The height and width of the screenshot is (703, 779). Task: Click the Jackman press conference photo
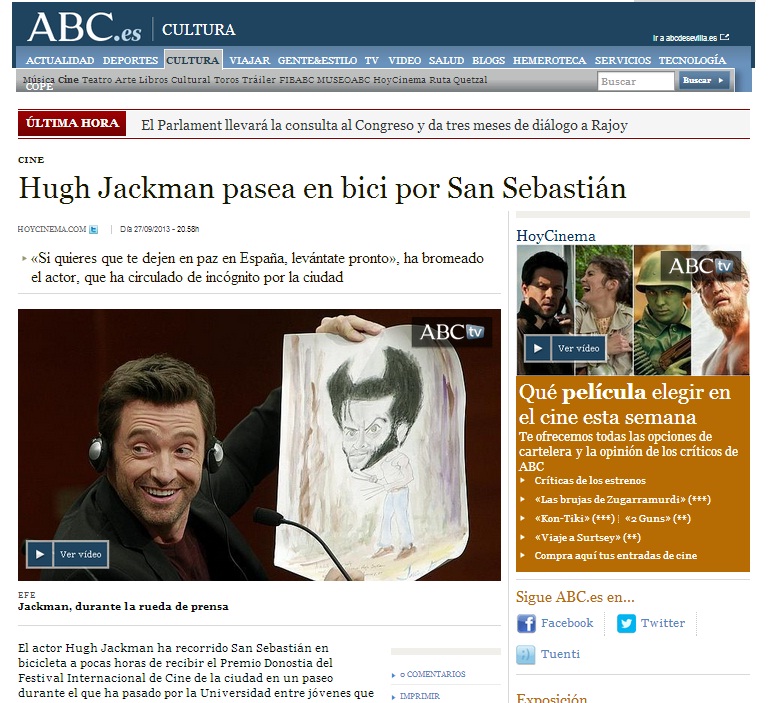[x=259, y=445]
